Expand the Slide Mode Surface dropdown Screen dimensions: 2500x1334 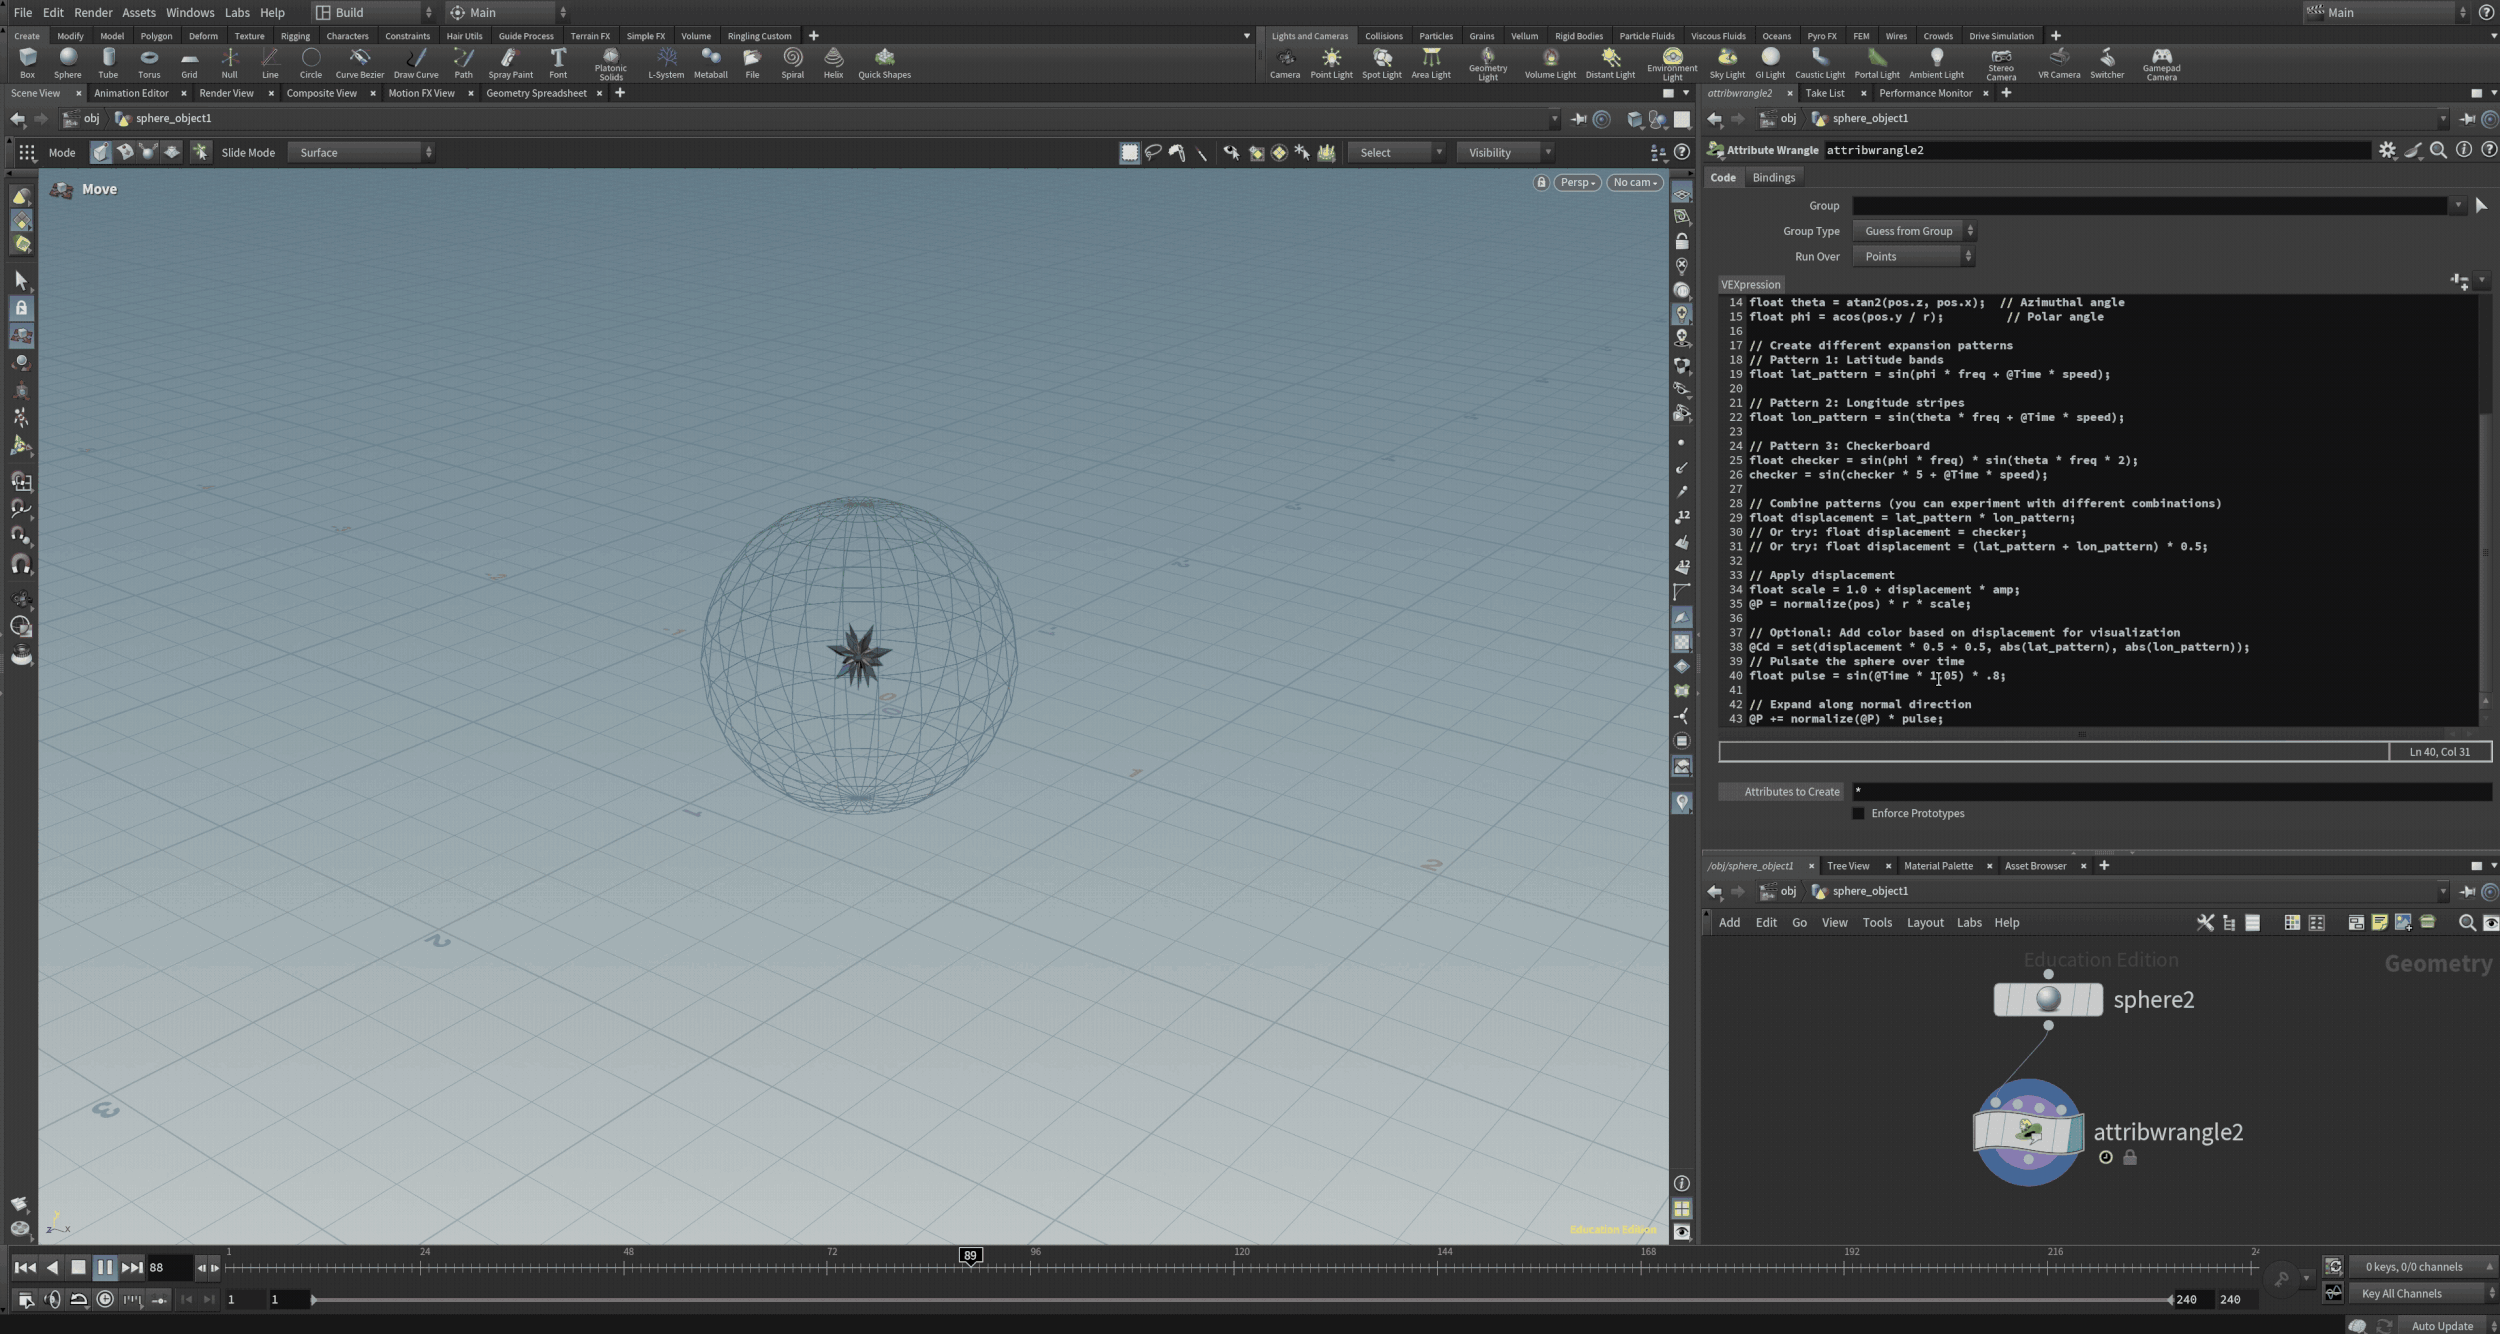pyautogui.click(x=361, y=152)
